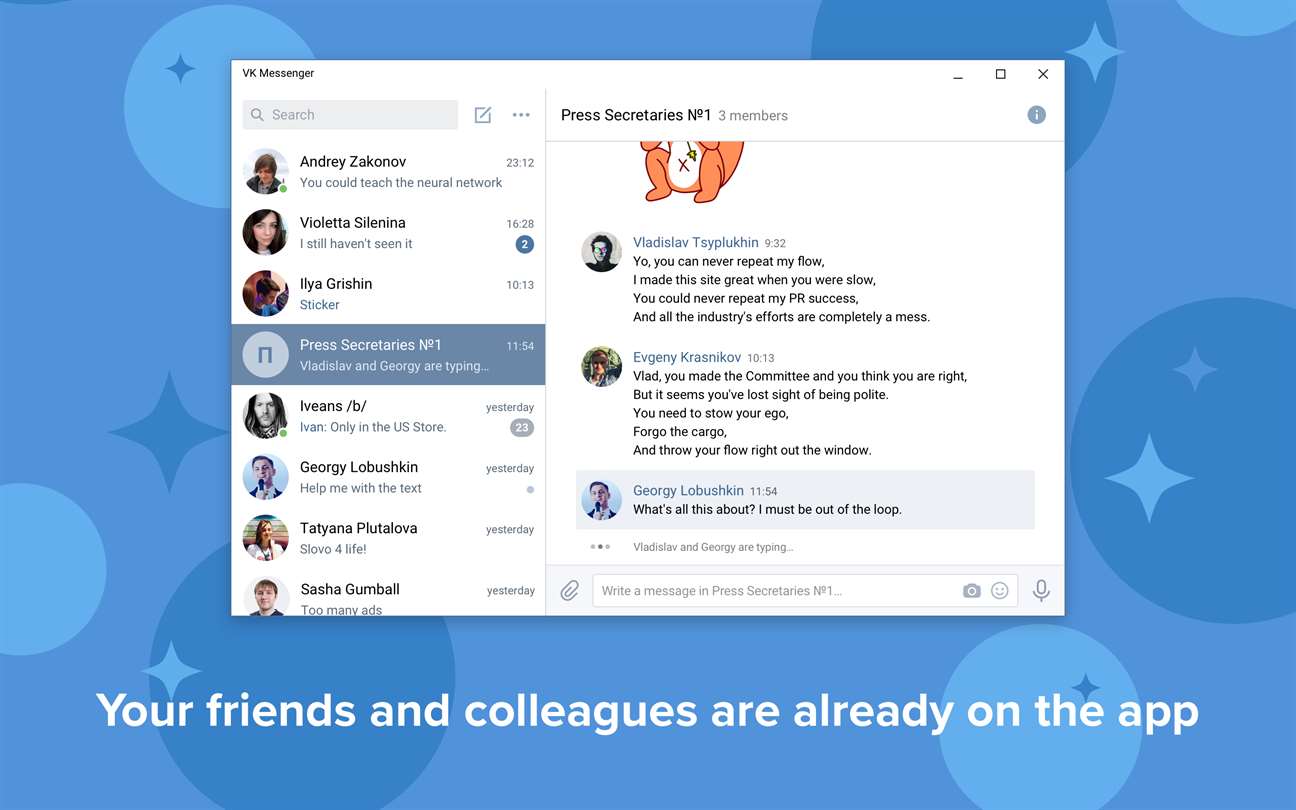1296x810 pixels.
Task: Select the Press Secretaries №1 conversation
Action: tap(388, 355)
